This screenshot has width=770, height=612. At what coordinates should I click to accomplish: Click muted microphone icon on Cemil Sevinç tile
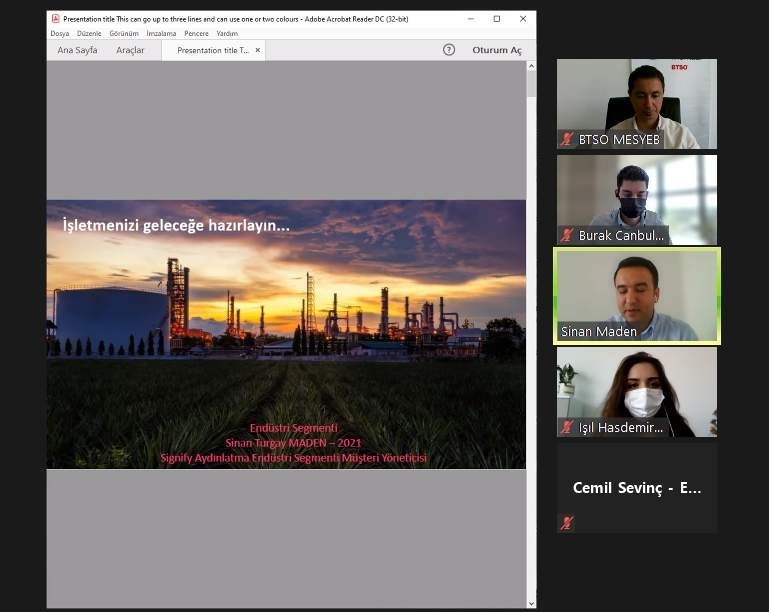pyautogui.click(x=567, y=523)
